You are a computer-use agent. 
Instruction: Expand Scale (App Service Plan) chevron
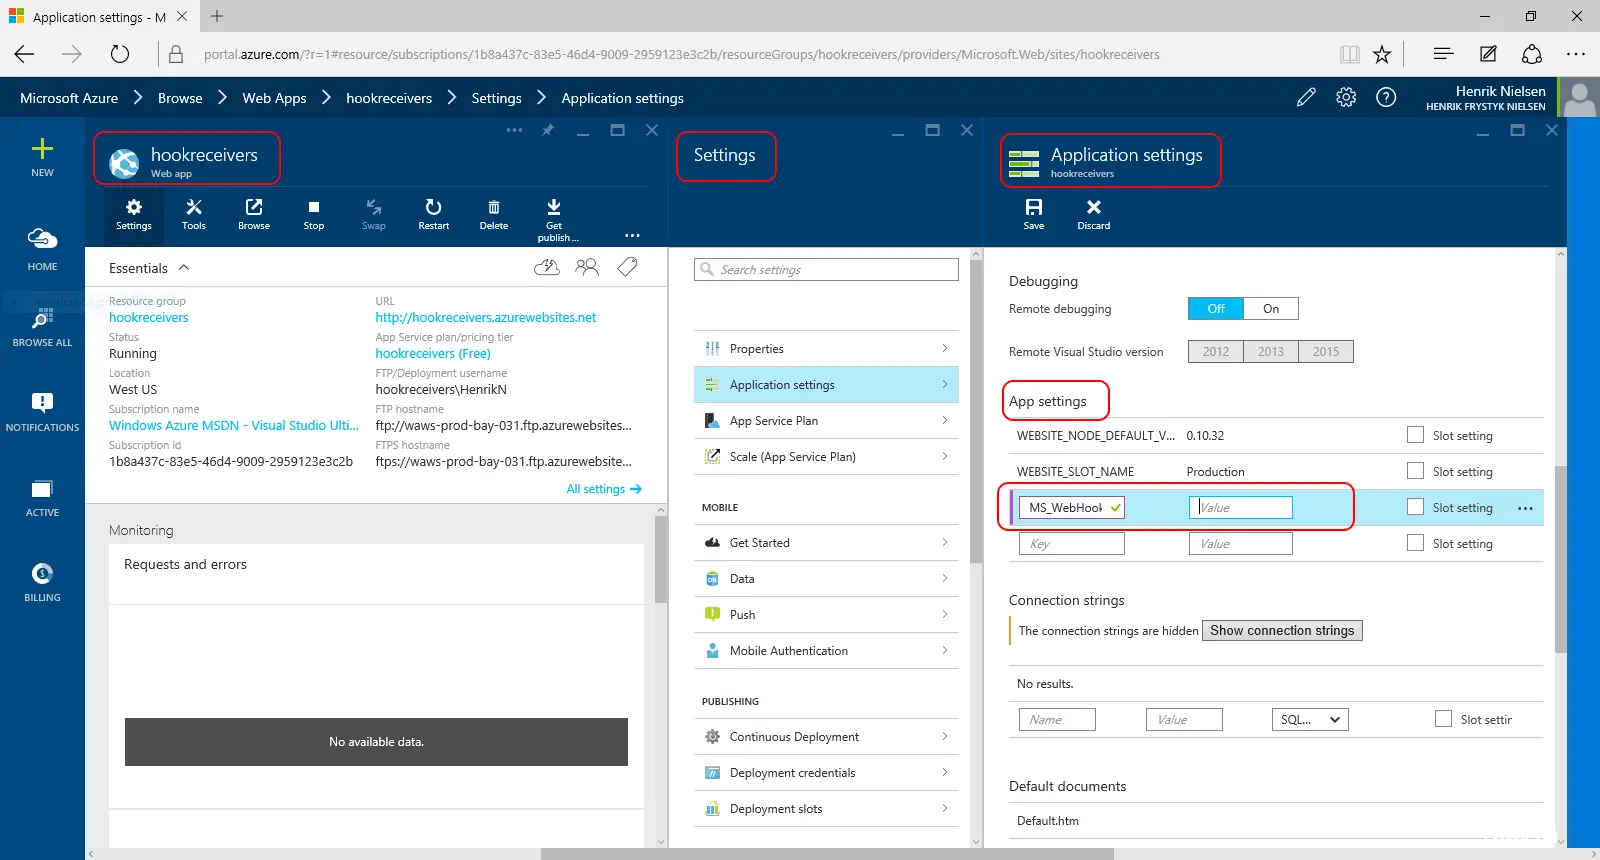tap(945, 456)
